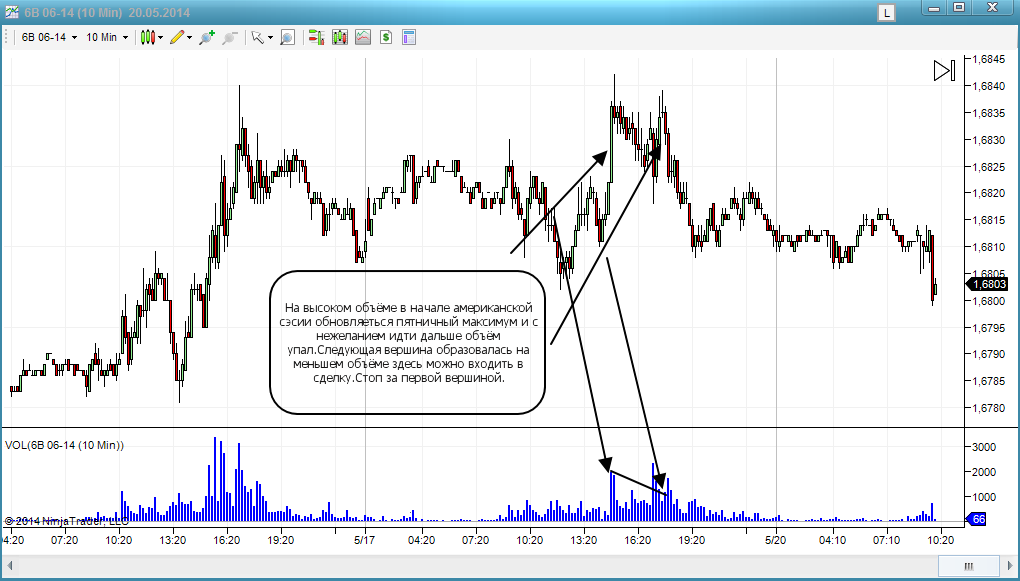The height and width of the screenshot is (581, 1020).
Task: Click the L link button in title bar
Action: 886,12
